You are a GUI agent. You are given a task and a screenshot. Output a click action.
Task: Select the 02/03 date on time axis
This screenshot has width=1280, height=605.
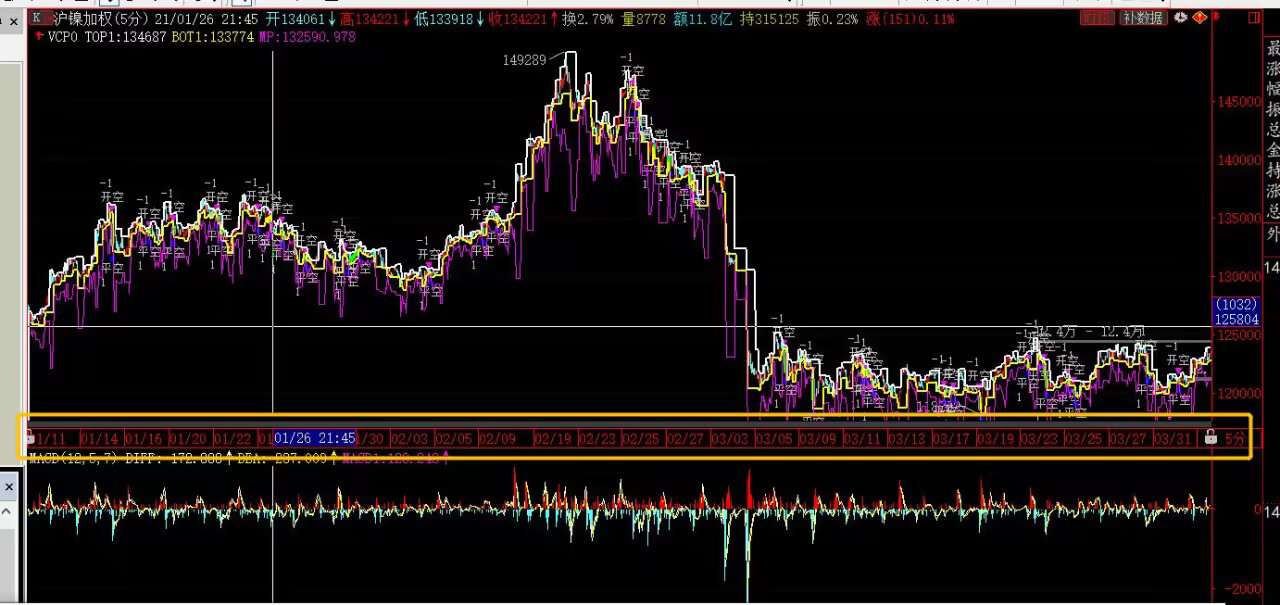410,438
